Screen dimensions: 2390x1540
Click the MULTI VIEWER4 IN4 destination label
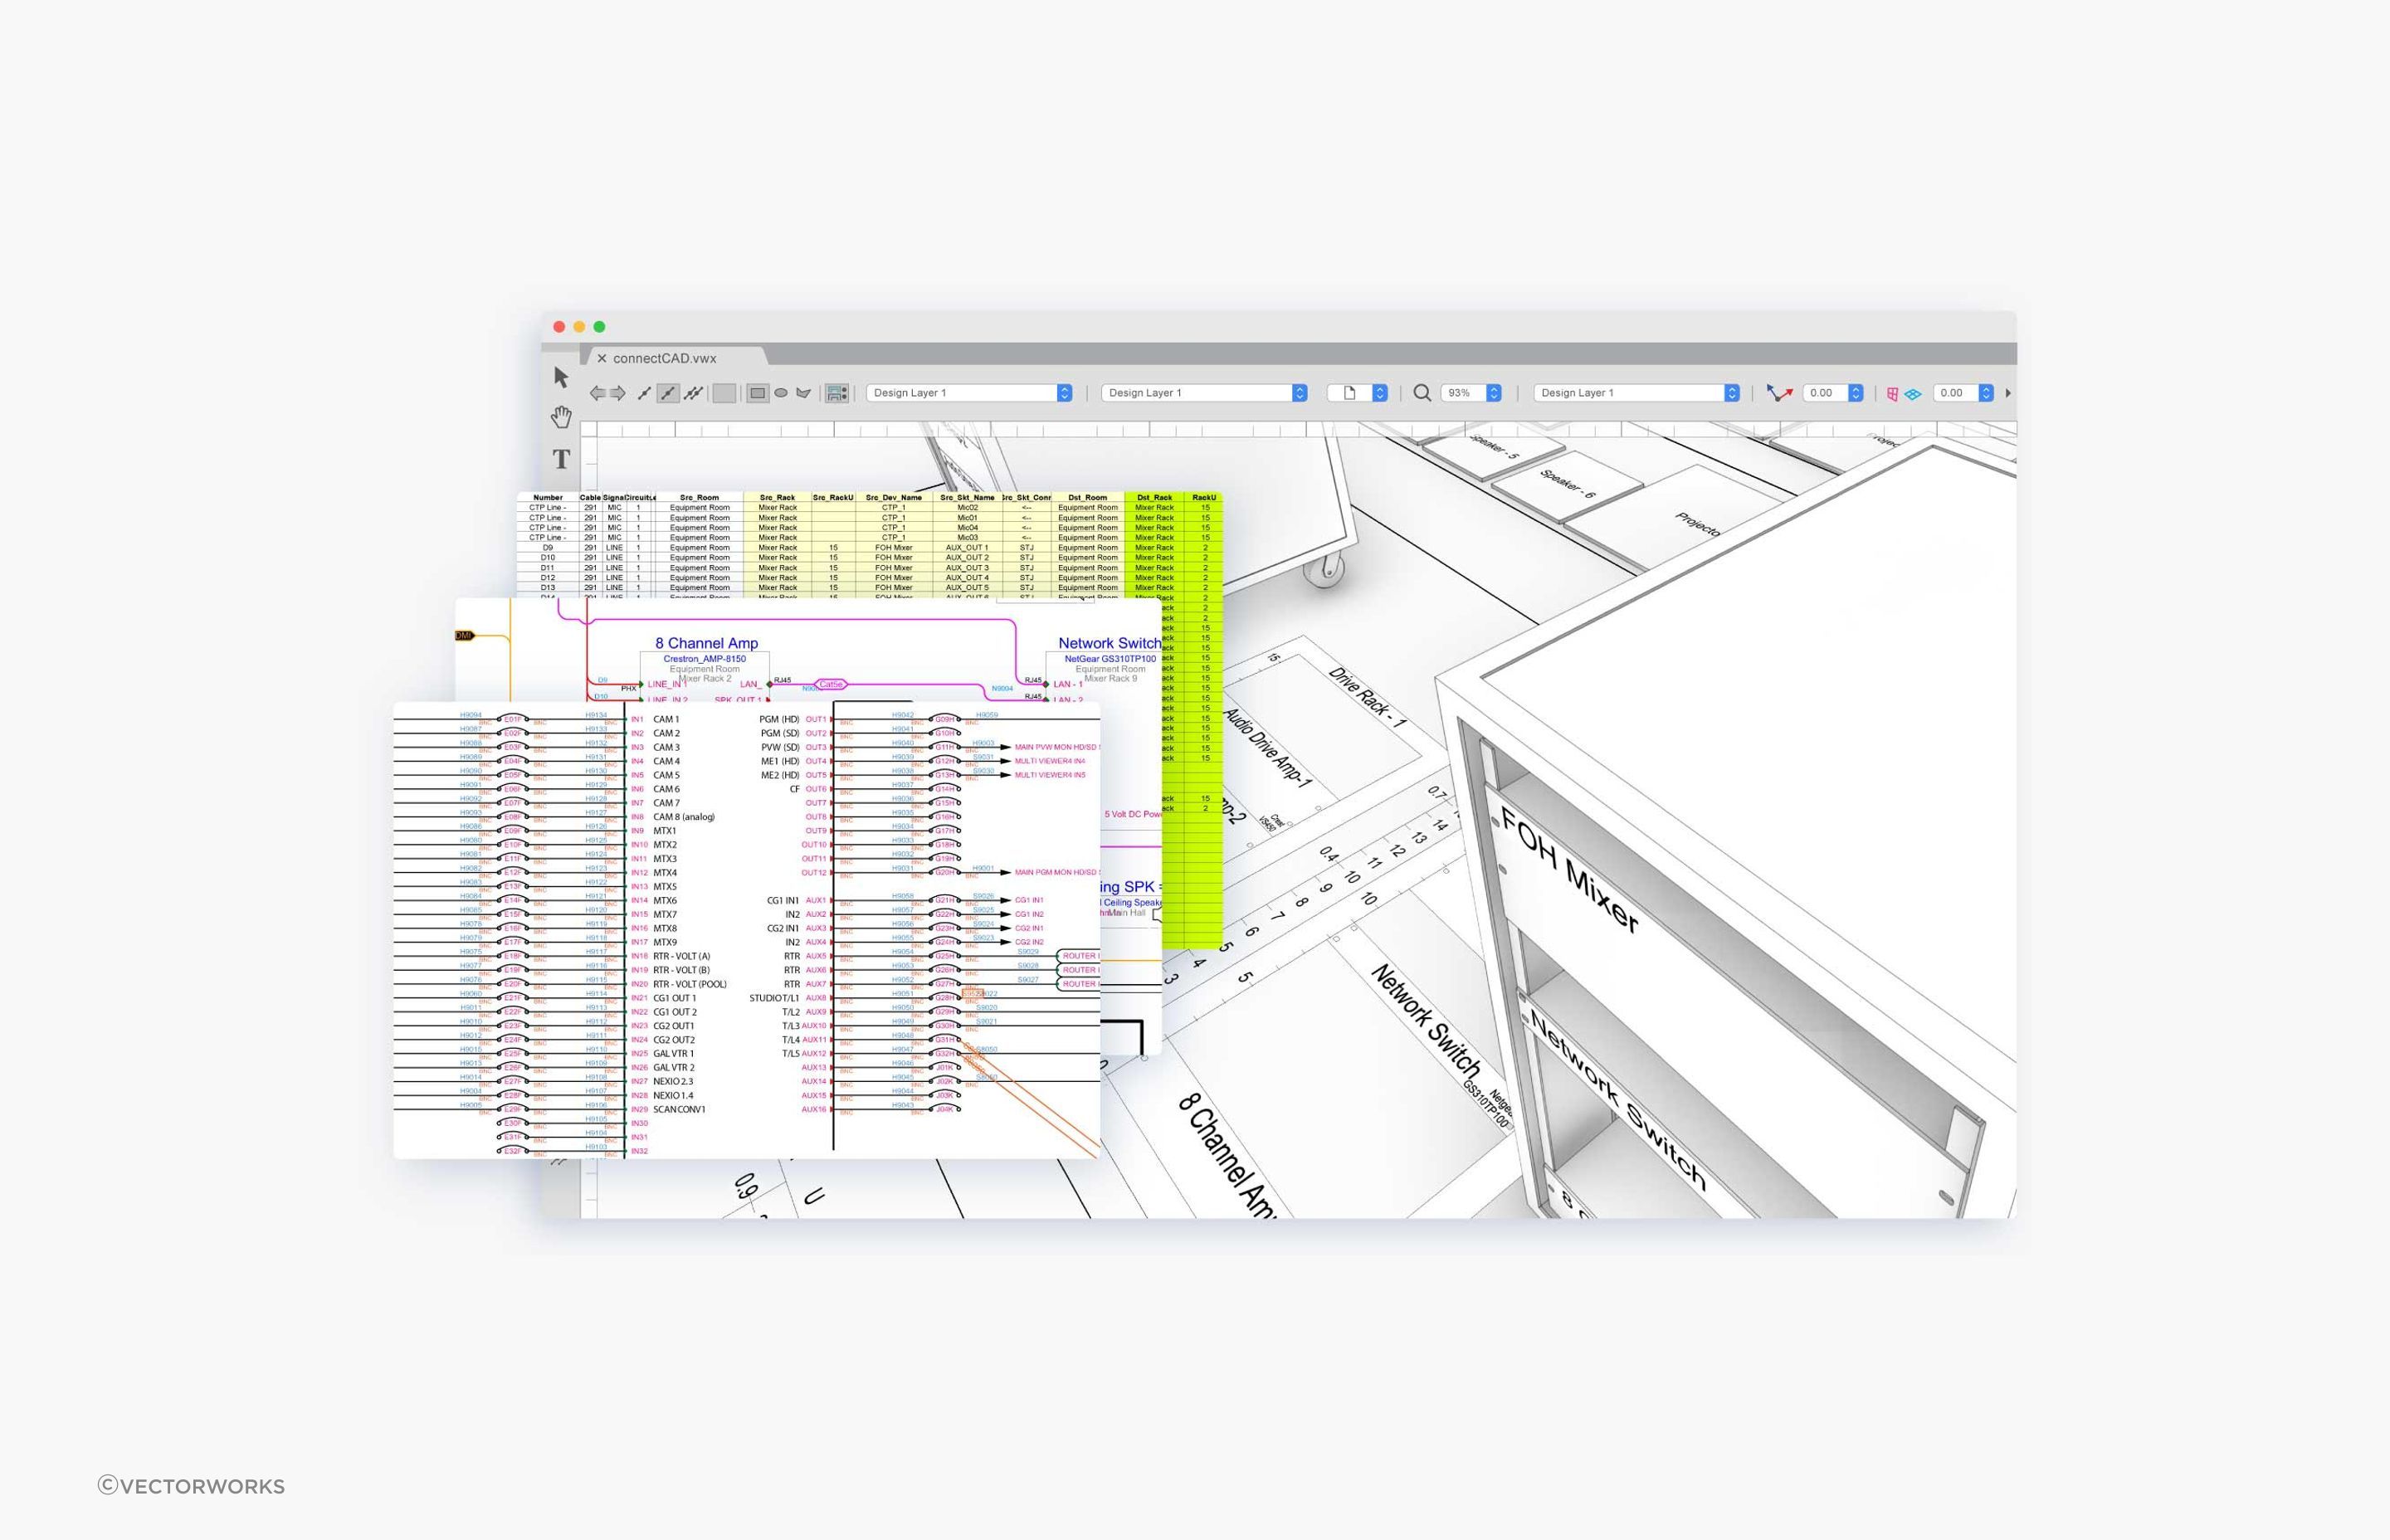(x=1050, y=761)
